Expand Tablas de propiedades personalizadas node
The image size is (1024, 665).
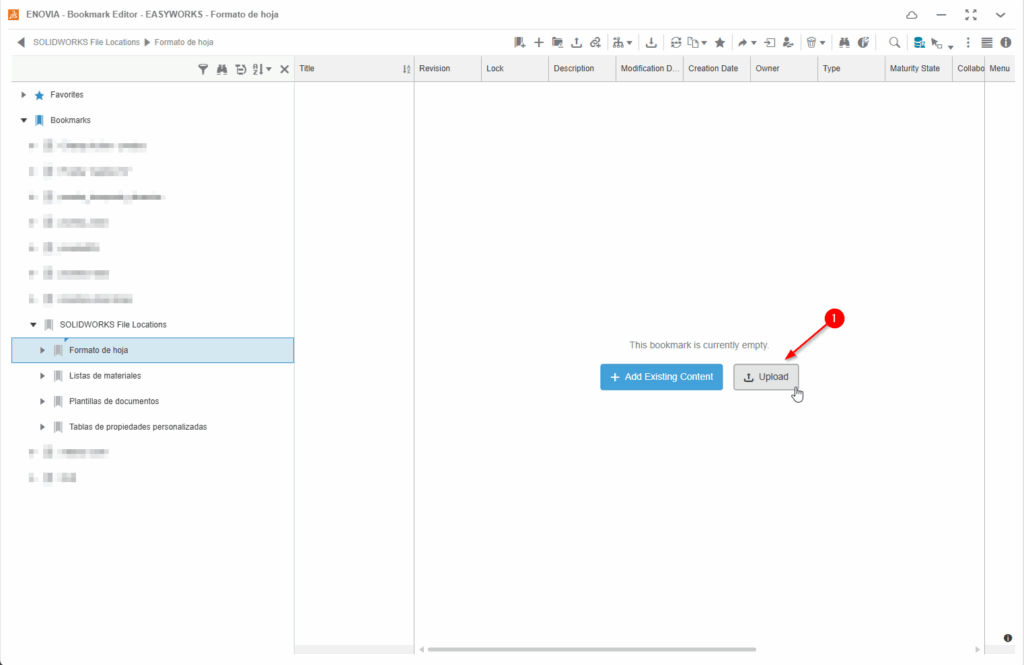pos(42,427)
